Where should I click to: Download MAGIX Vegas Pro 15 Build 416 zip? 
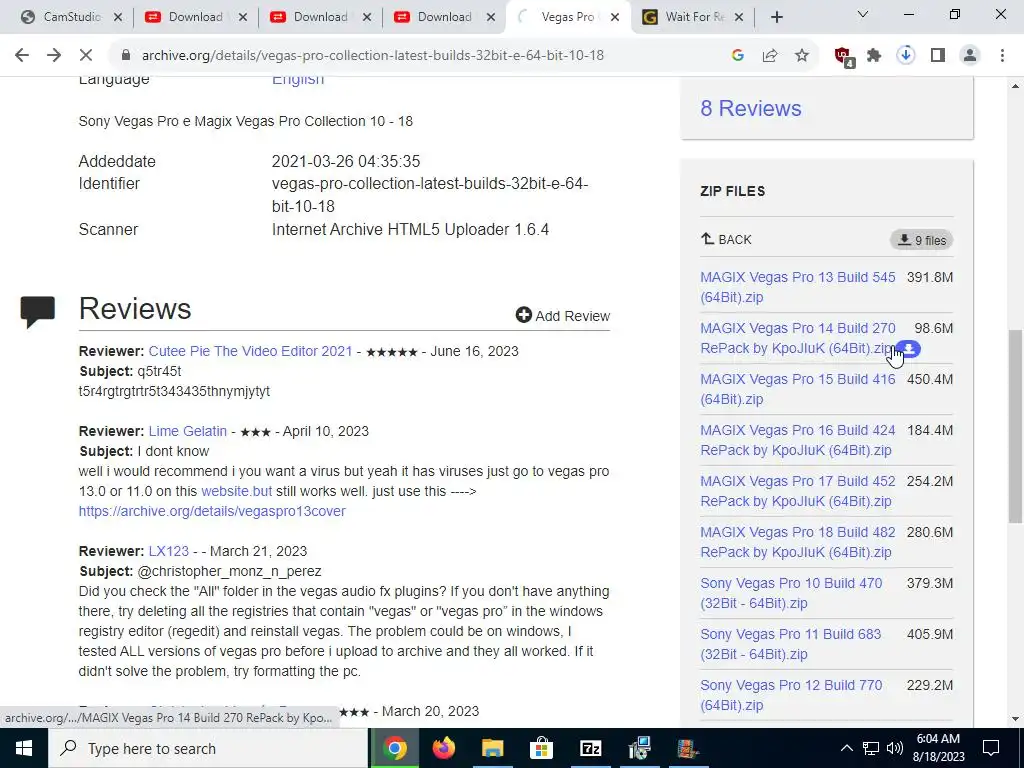[x=797, y=389]
